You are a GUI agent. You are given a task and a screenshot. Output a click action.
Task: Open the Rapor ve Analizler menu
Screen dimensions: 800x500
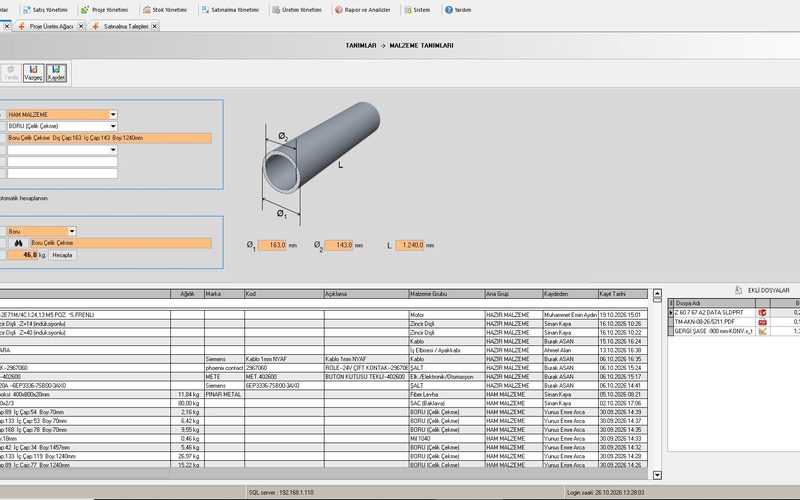pyautogui.click(x=363, y=10)
